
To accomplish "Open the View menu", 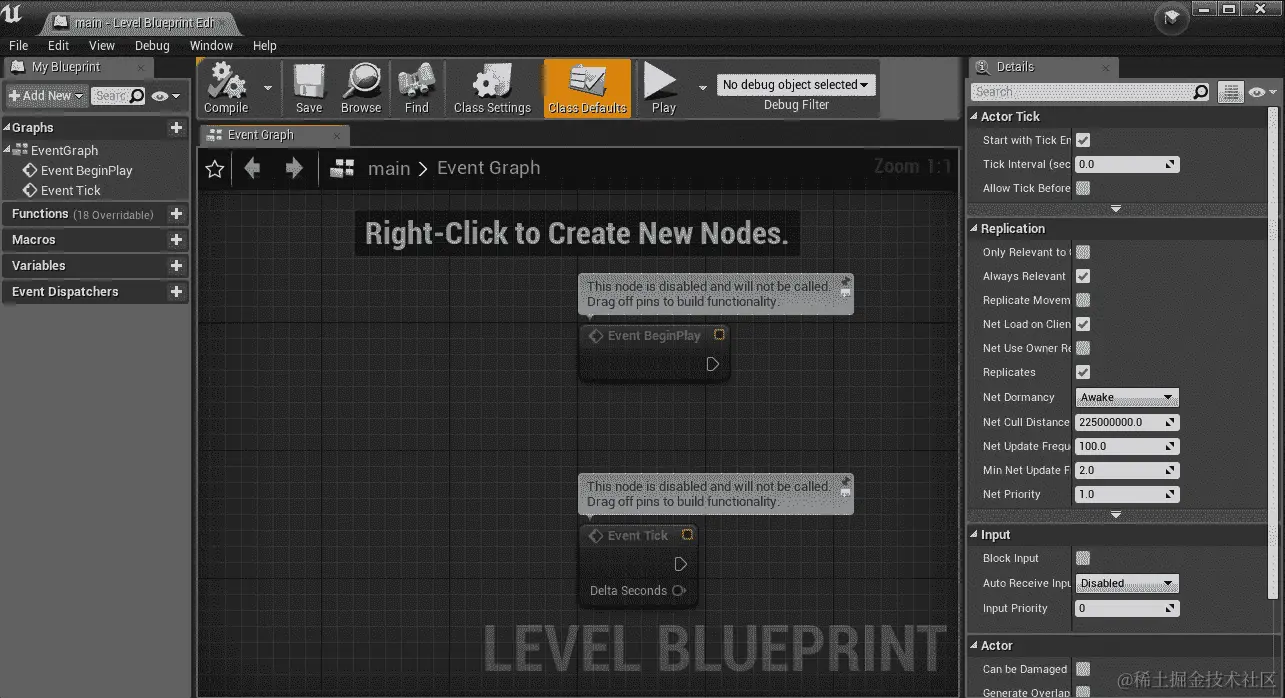I will (102, 45).
